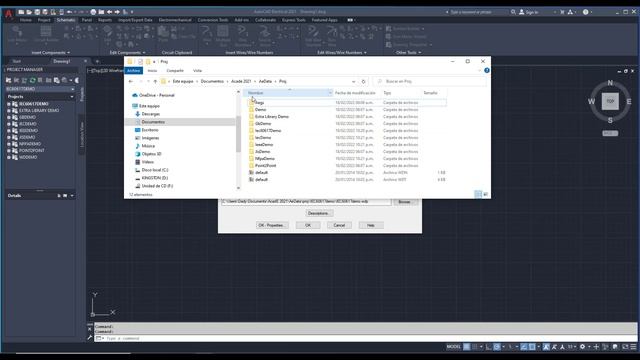Select the Extra Library Demo folder in Explorer
640x360 pixels.
pyautogui.click(x=271, y=117)
